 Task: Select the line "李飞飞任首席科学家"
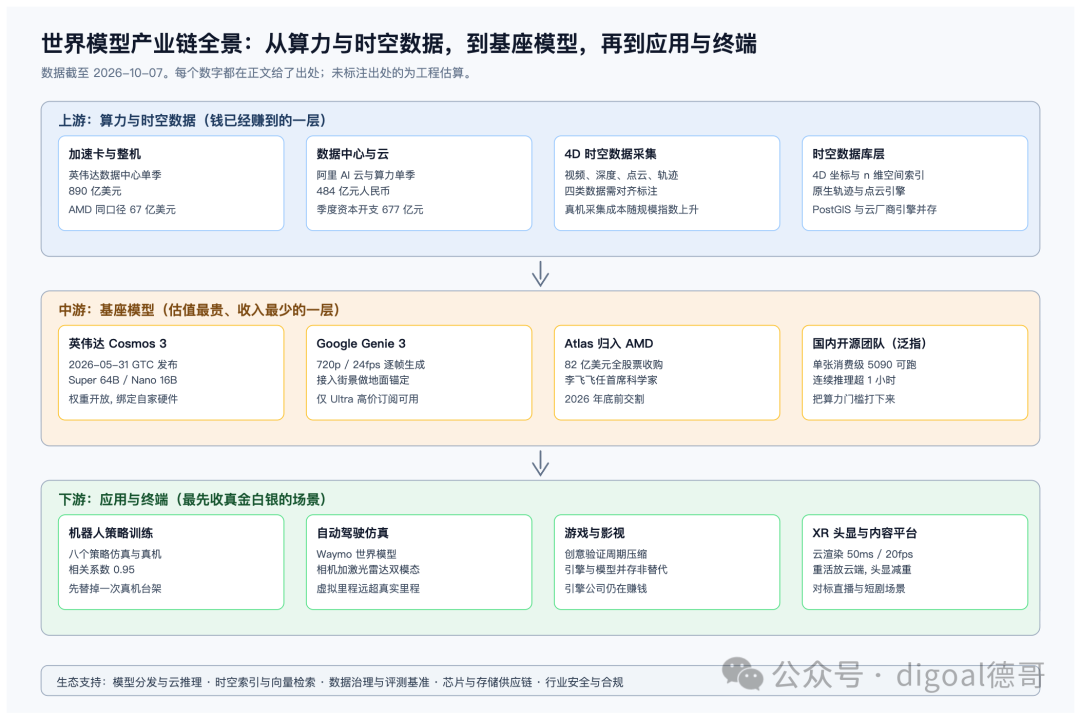tap(611, 380)
